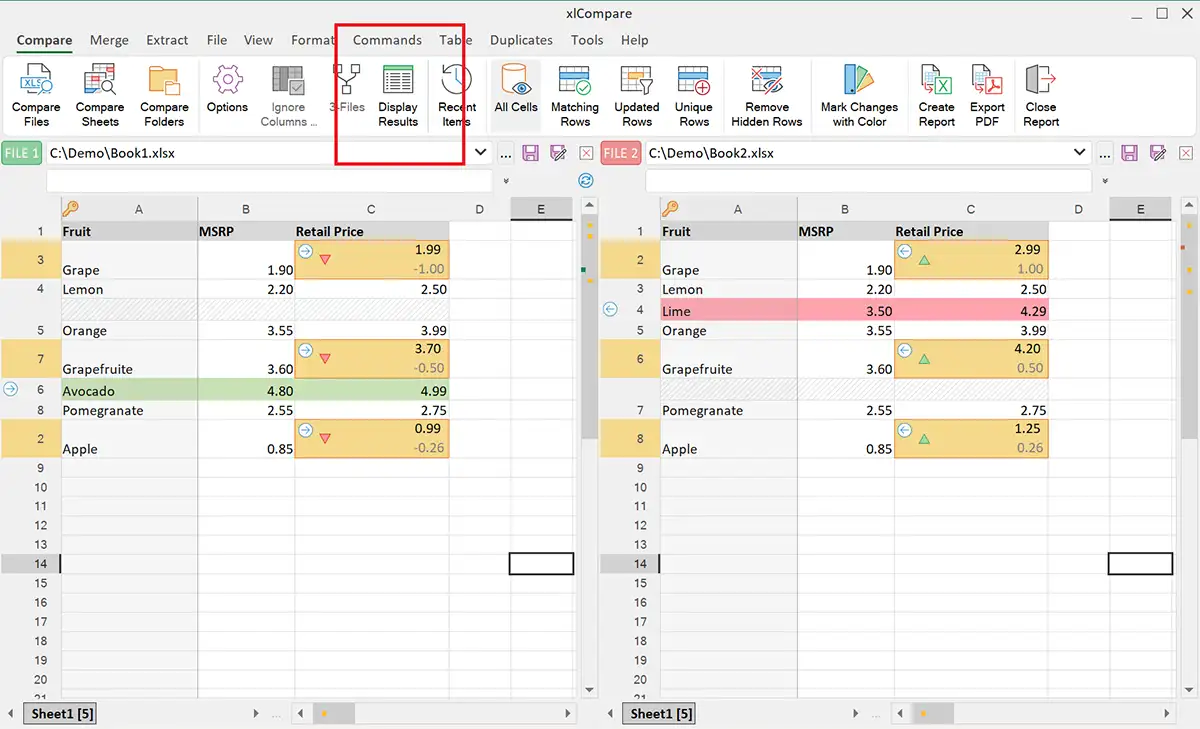
Task: Start a 3-Files comparison
Action: (x=347, y=95)
